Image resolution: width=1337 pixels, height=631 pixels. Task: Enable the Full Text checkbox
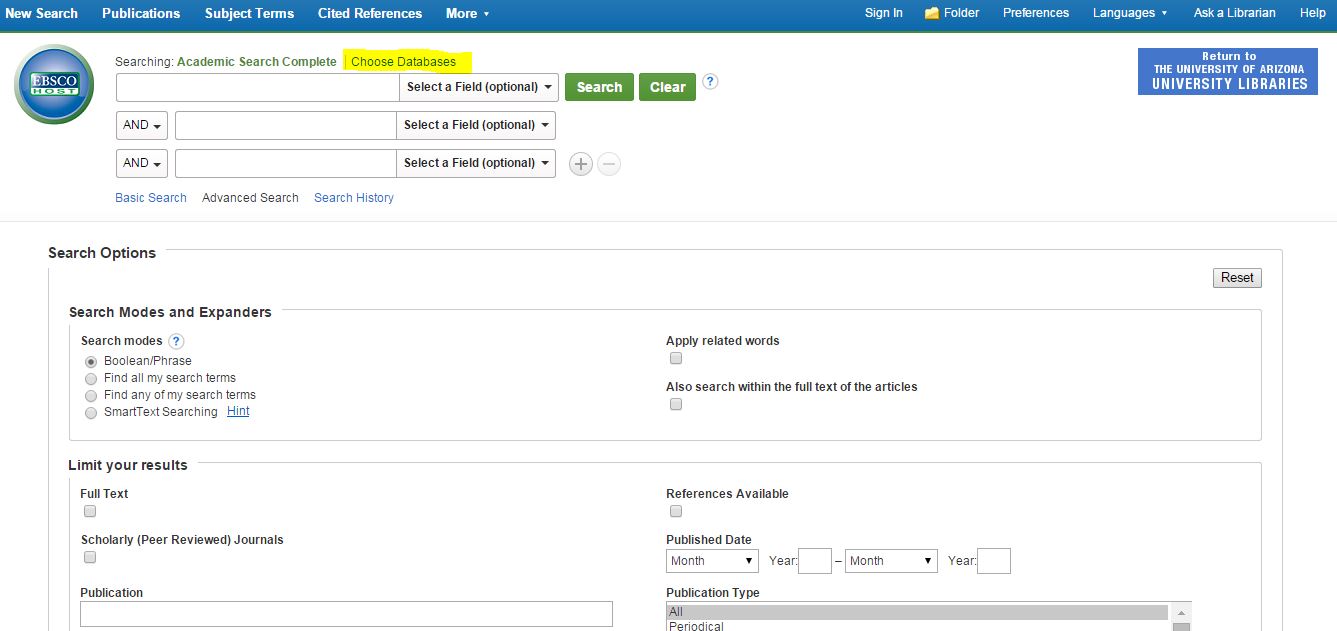click(x=90, y=511)
